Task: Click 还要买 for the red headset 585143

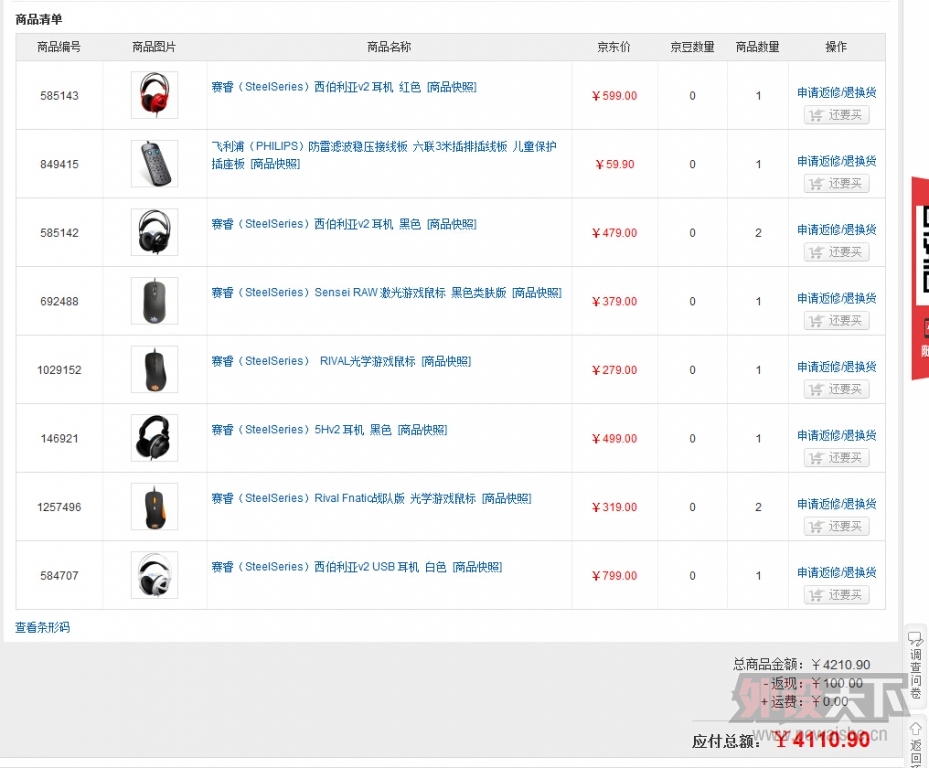Action: [x=837, y=115]
